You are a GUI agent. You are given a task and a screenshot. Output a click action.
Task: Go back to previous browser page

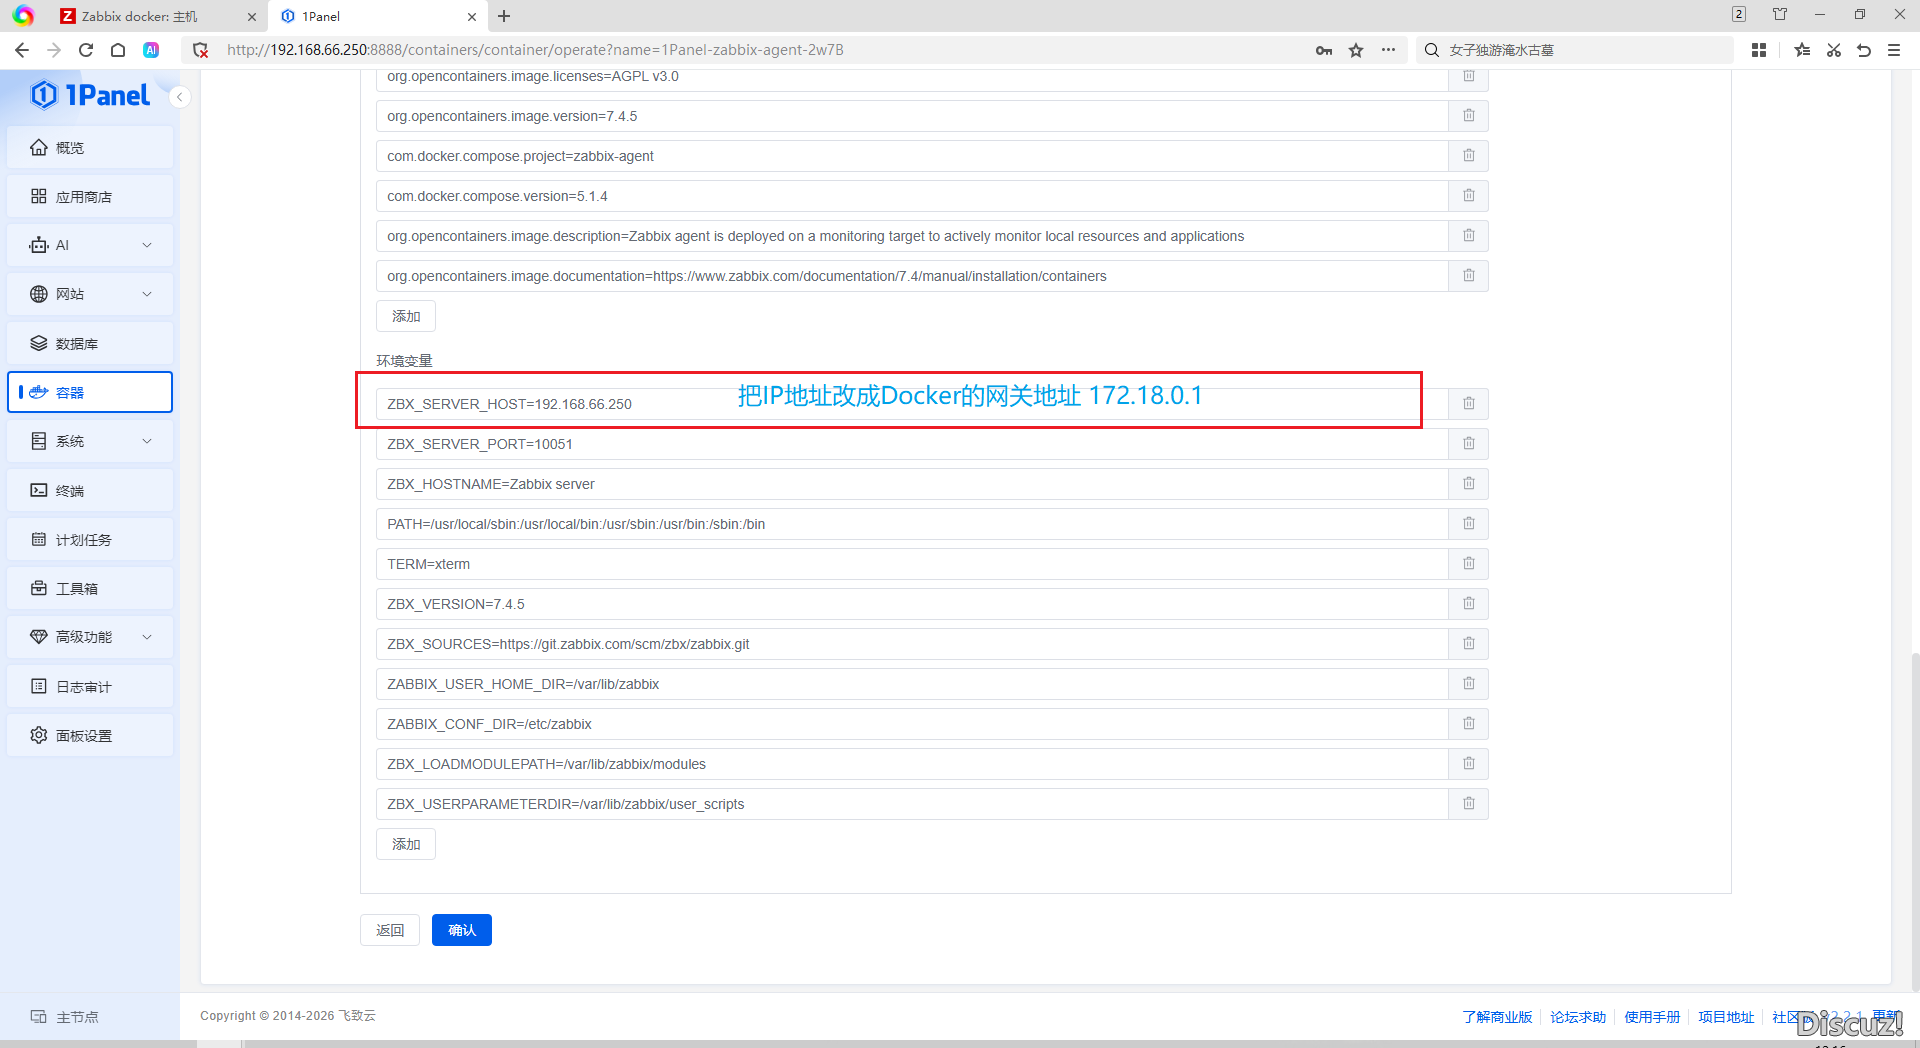(x=22, y=50)
